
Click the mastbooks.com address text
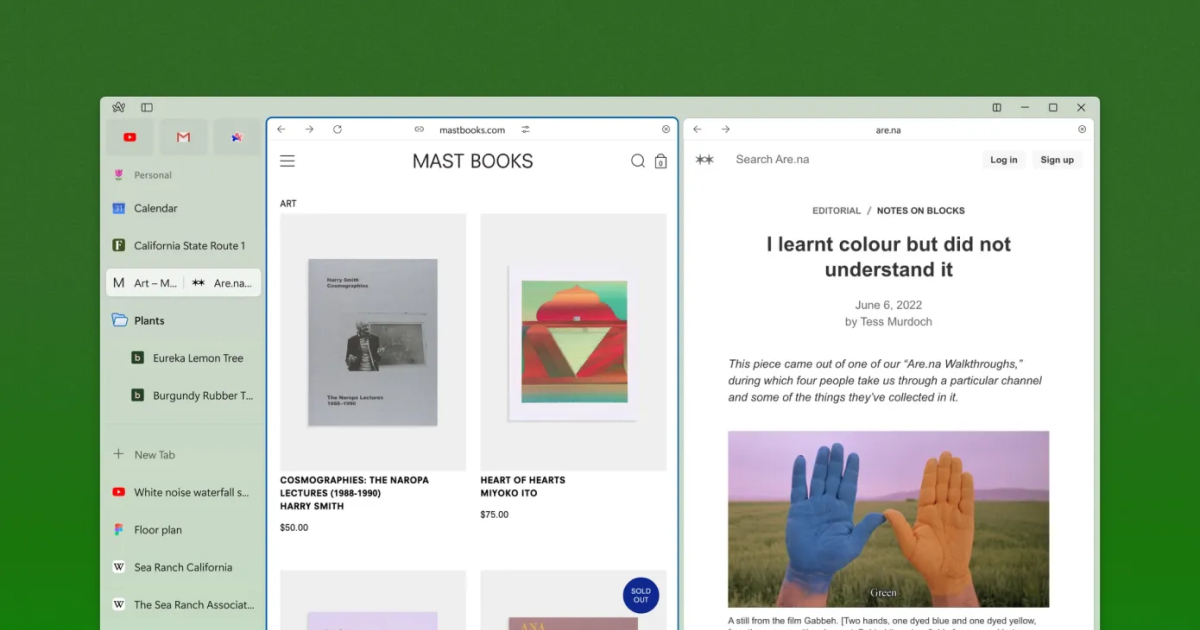(x=472, y=130)
